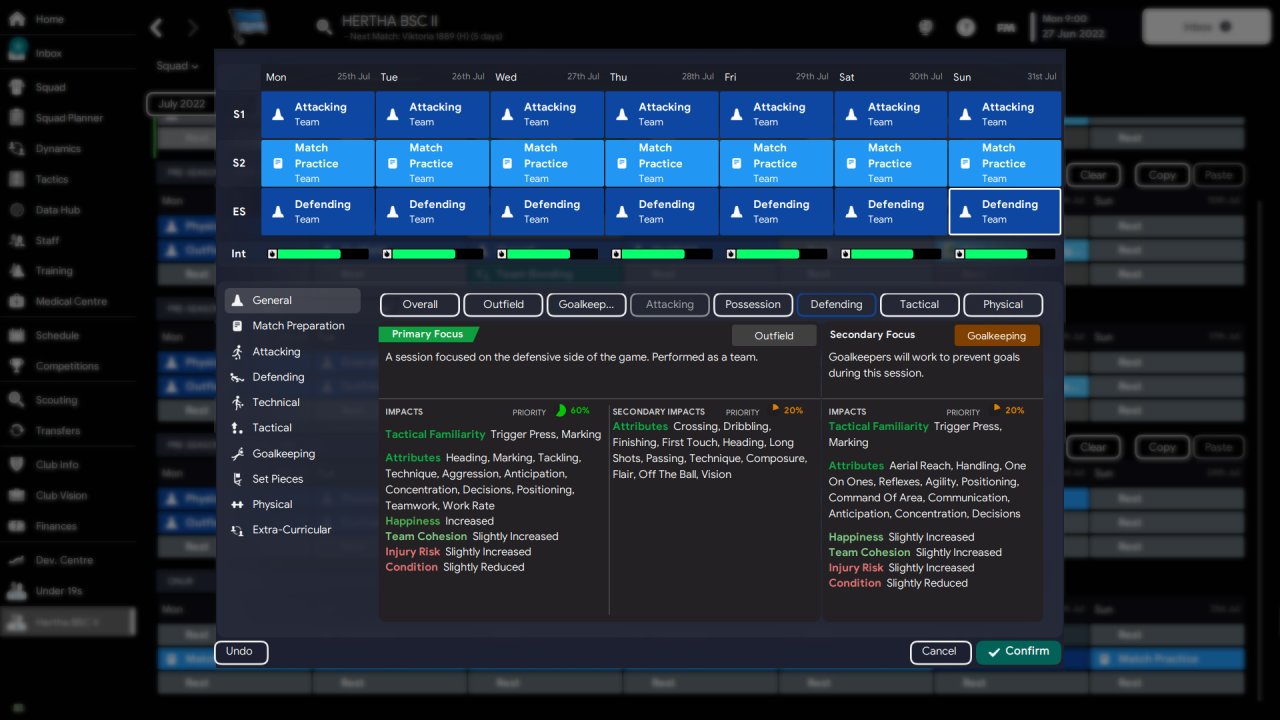Click the Match Preparation category icon
1280x720 pixels.
[x=237, y=326]
